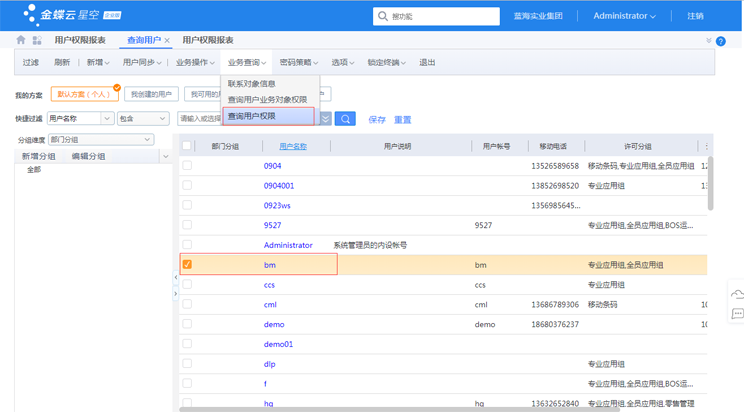The image size is (744, 412).
Task: Open the blue help question-mark icon
Action: 720,41
